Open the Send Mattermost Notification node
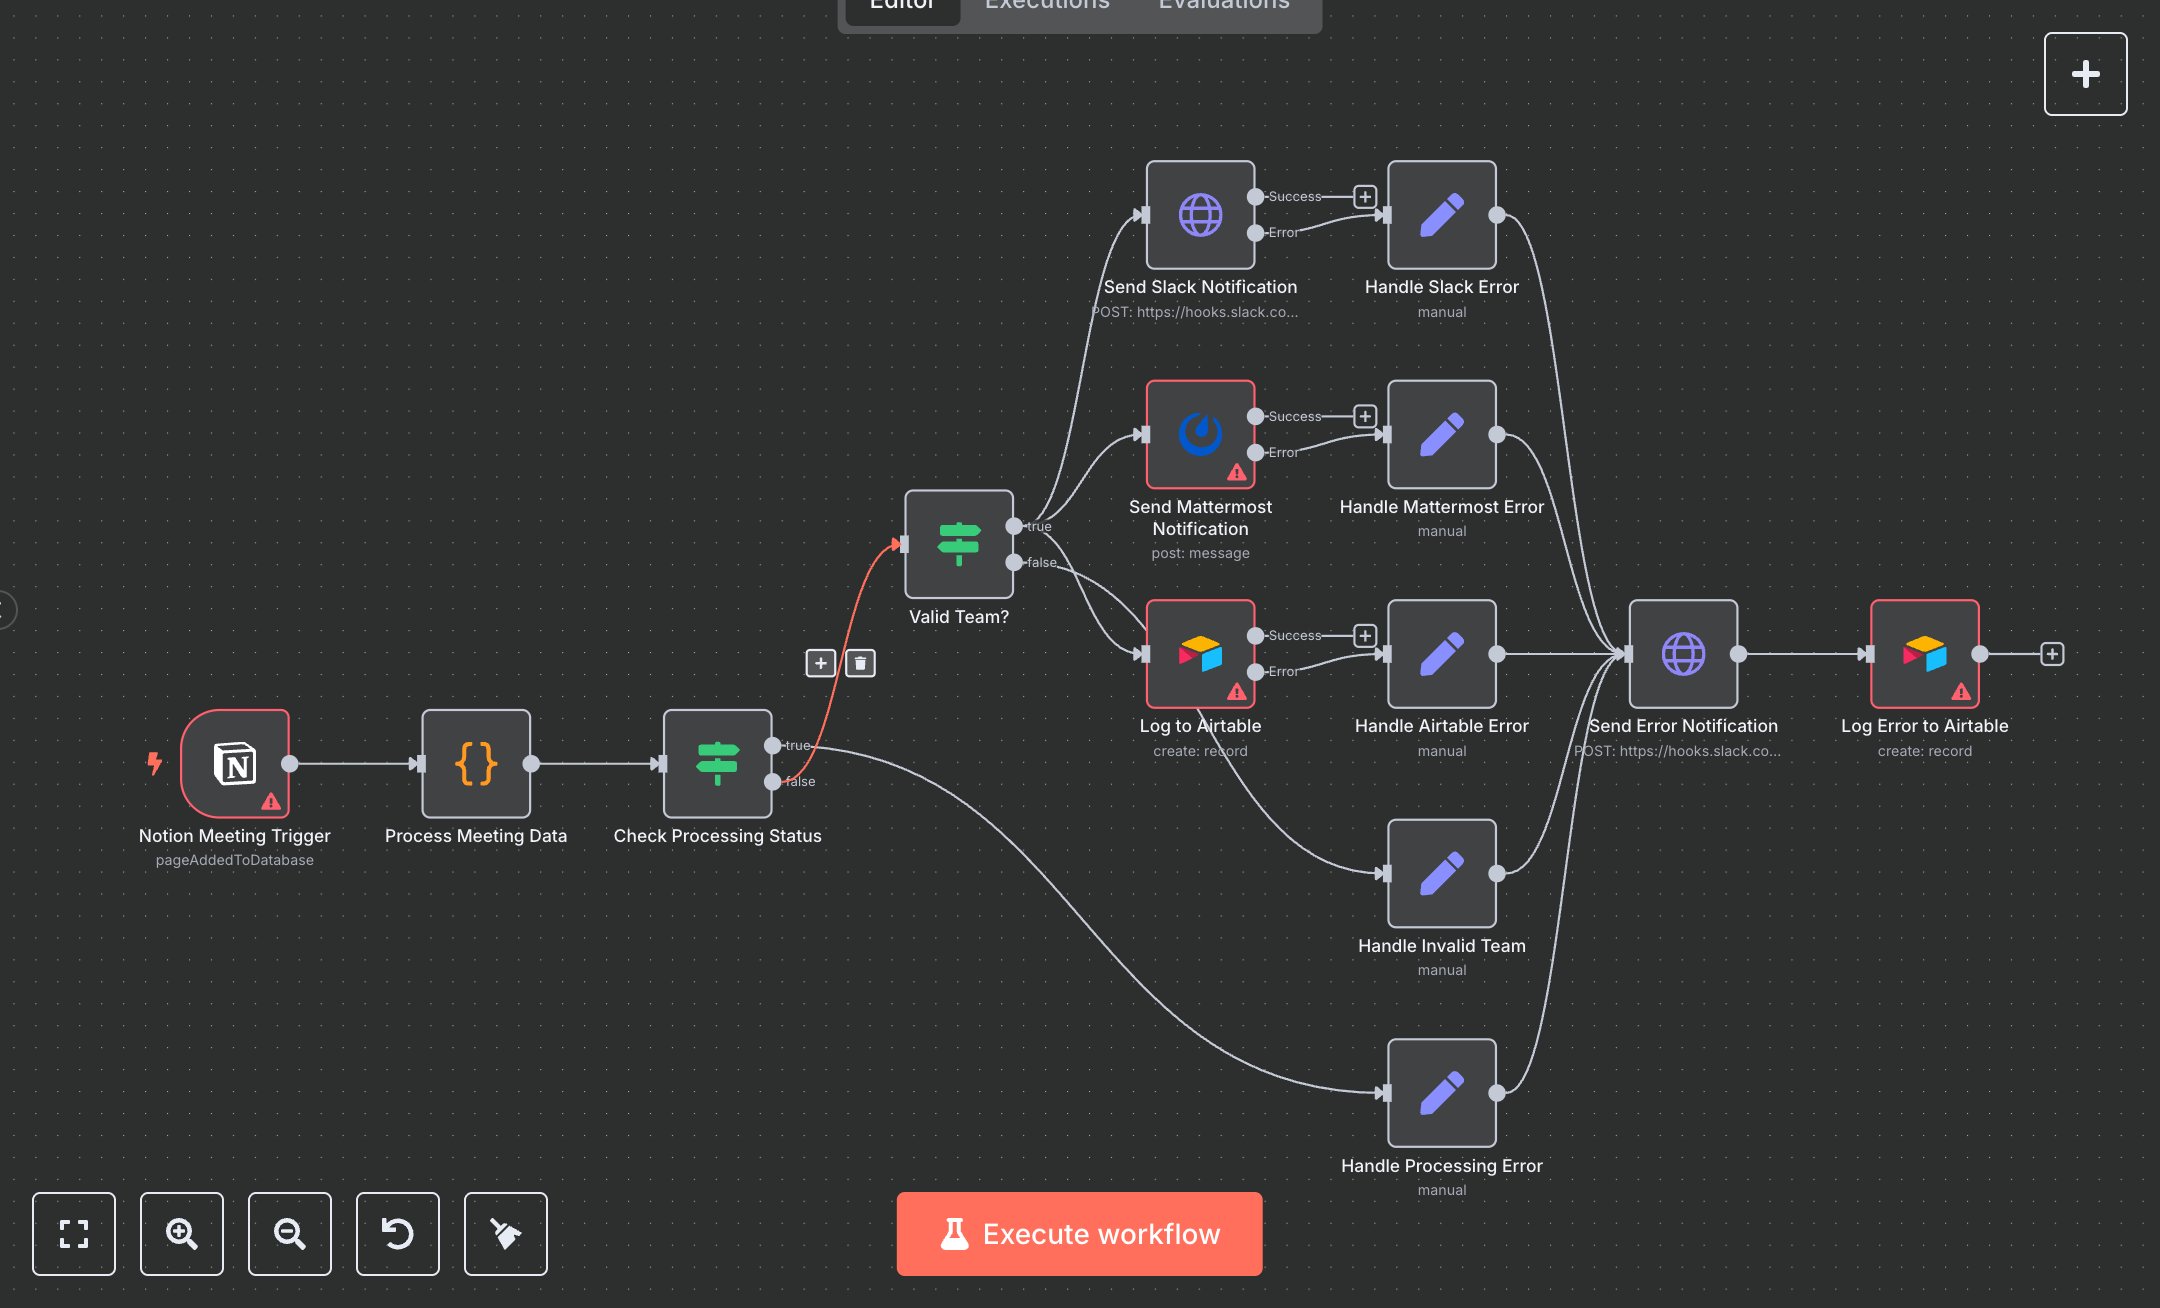2160x1308 pixels. tap(1199, 434)
